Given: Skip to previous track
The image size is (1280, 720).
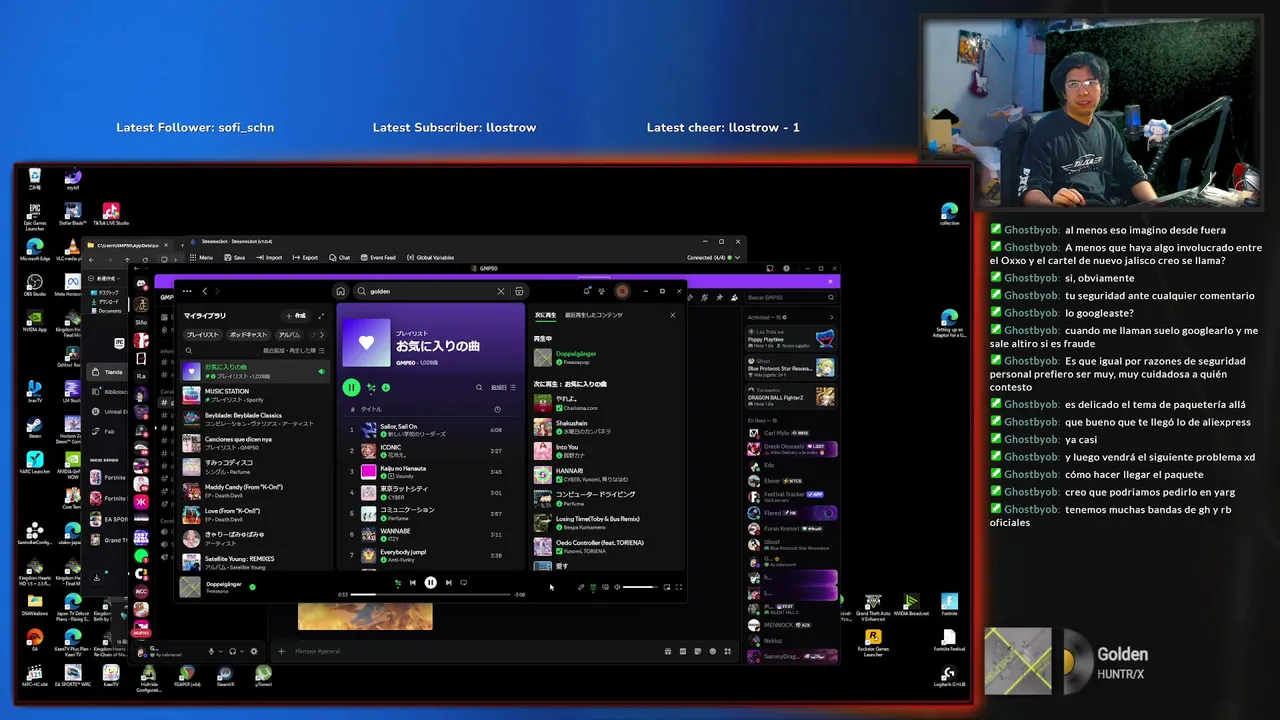Looking at the screenshot, I should [x=413, y=583].
